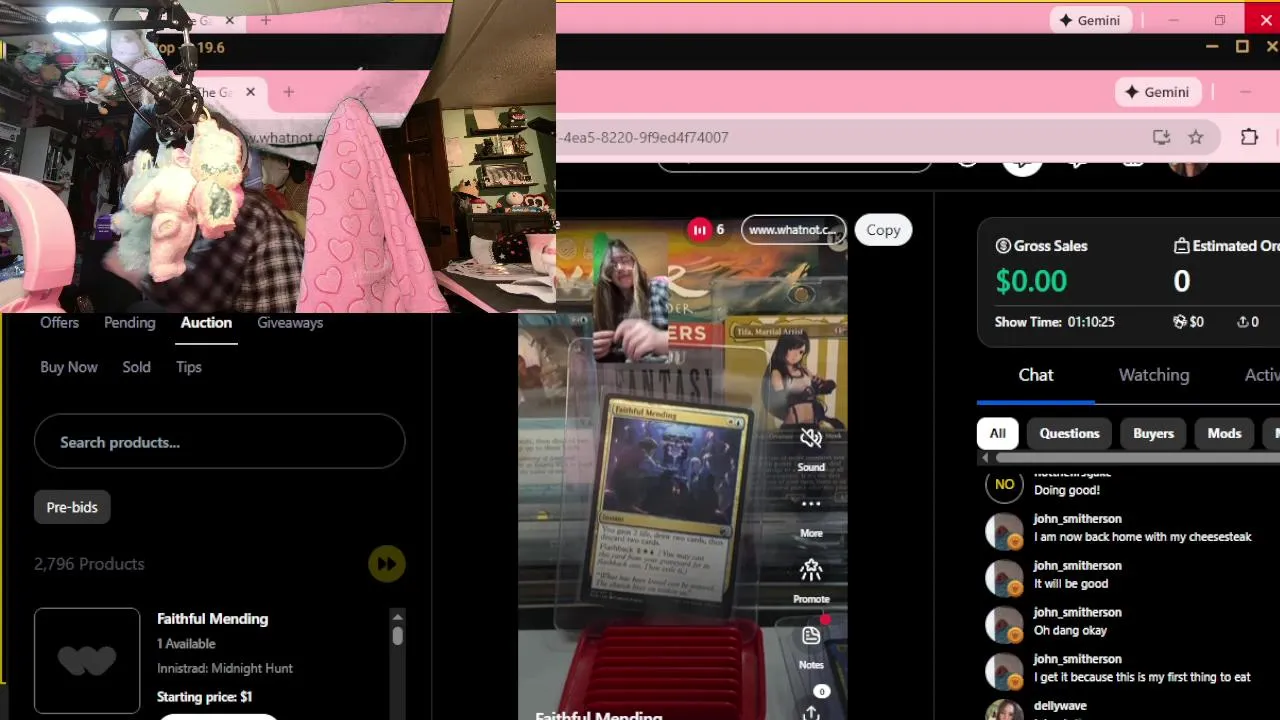The image size is (1280, 720).
Task: Click Starting price: $1 text
Action: [x=204, y=697]
